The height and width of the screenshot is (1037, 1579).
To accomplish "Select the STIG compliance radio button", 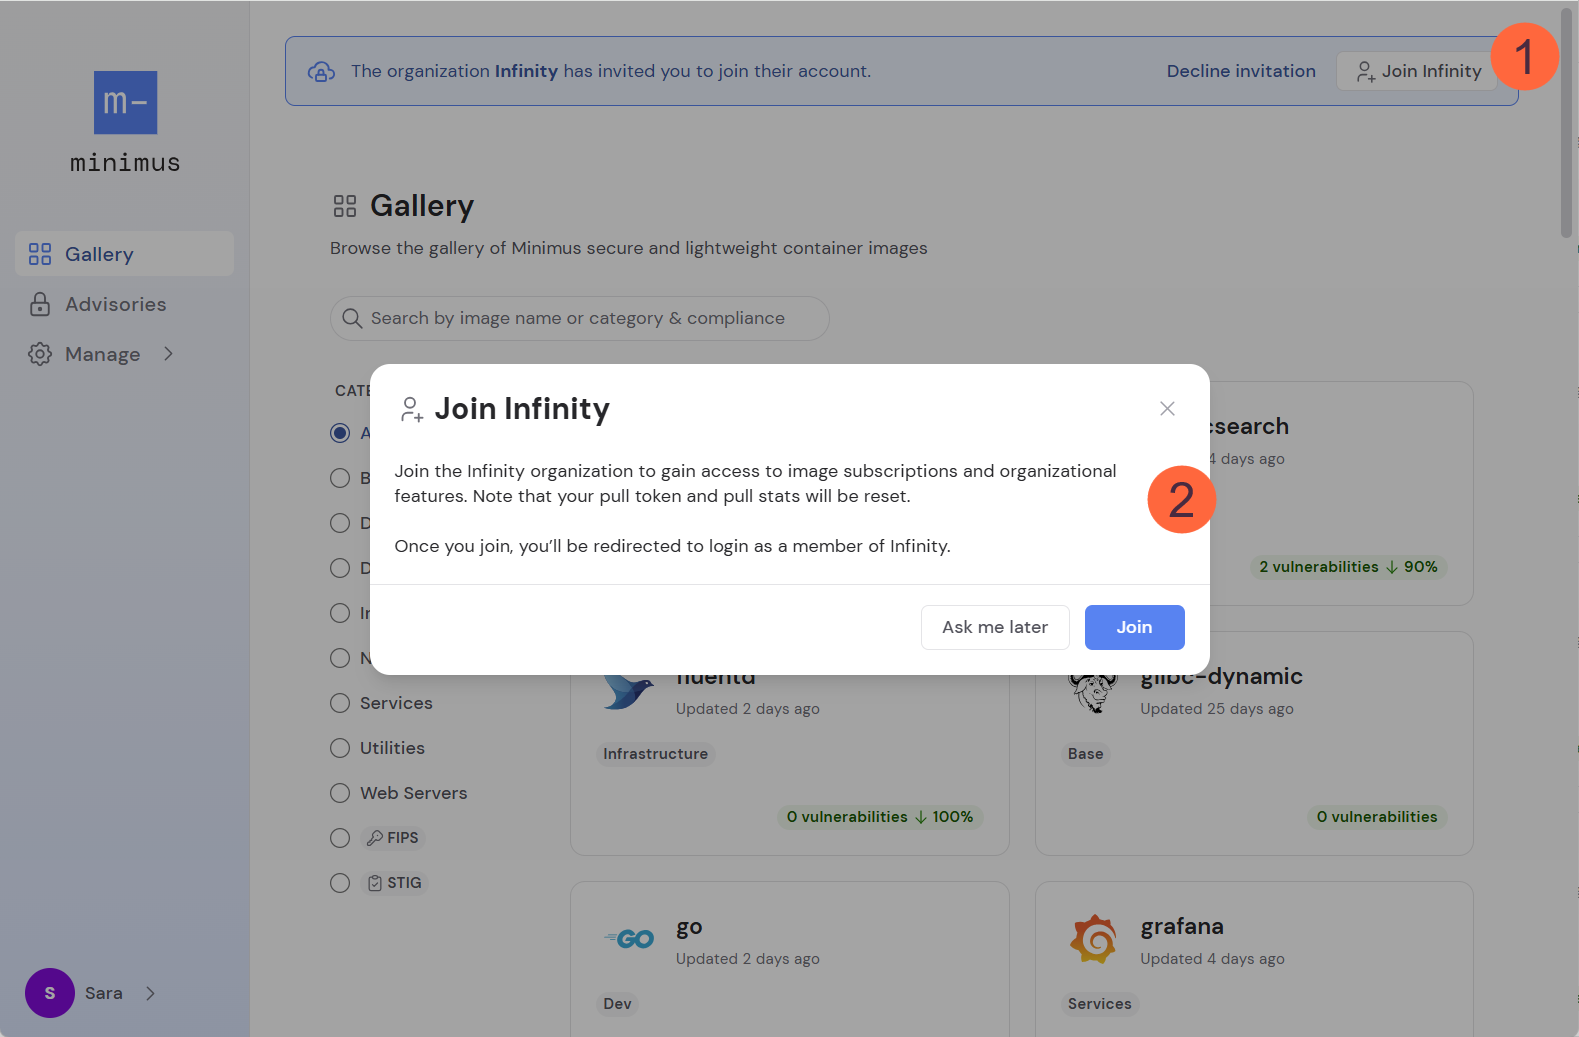I will (340, 883).
